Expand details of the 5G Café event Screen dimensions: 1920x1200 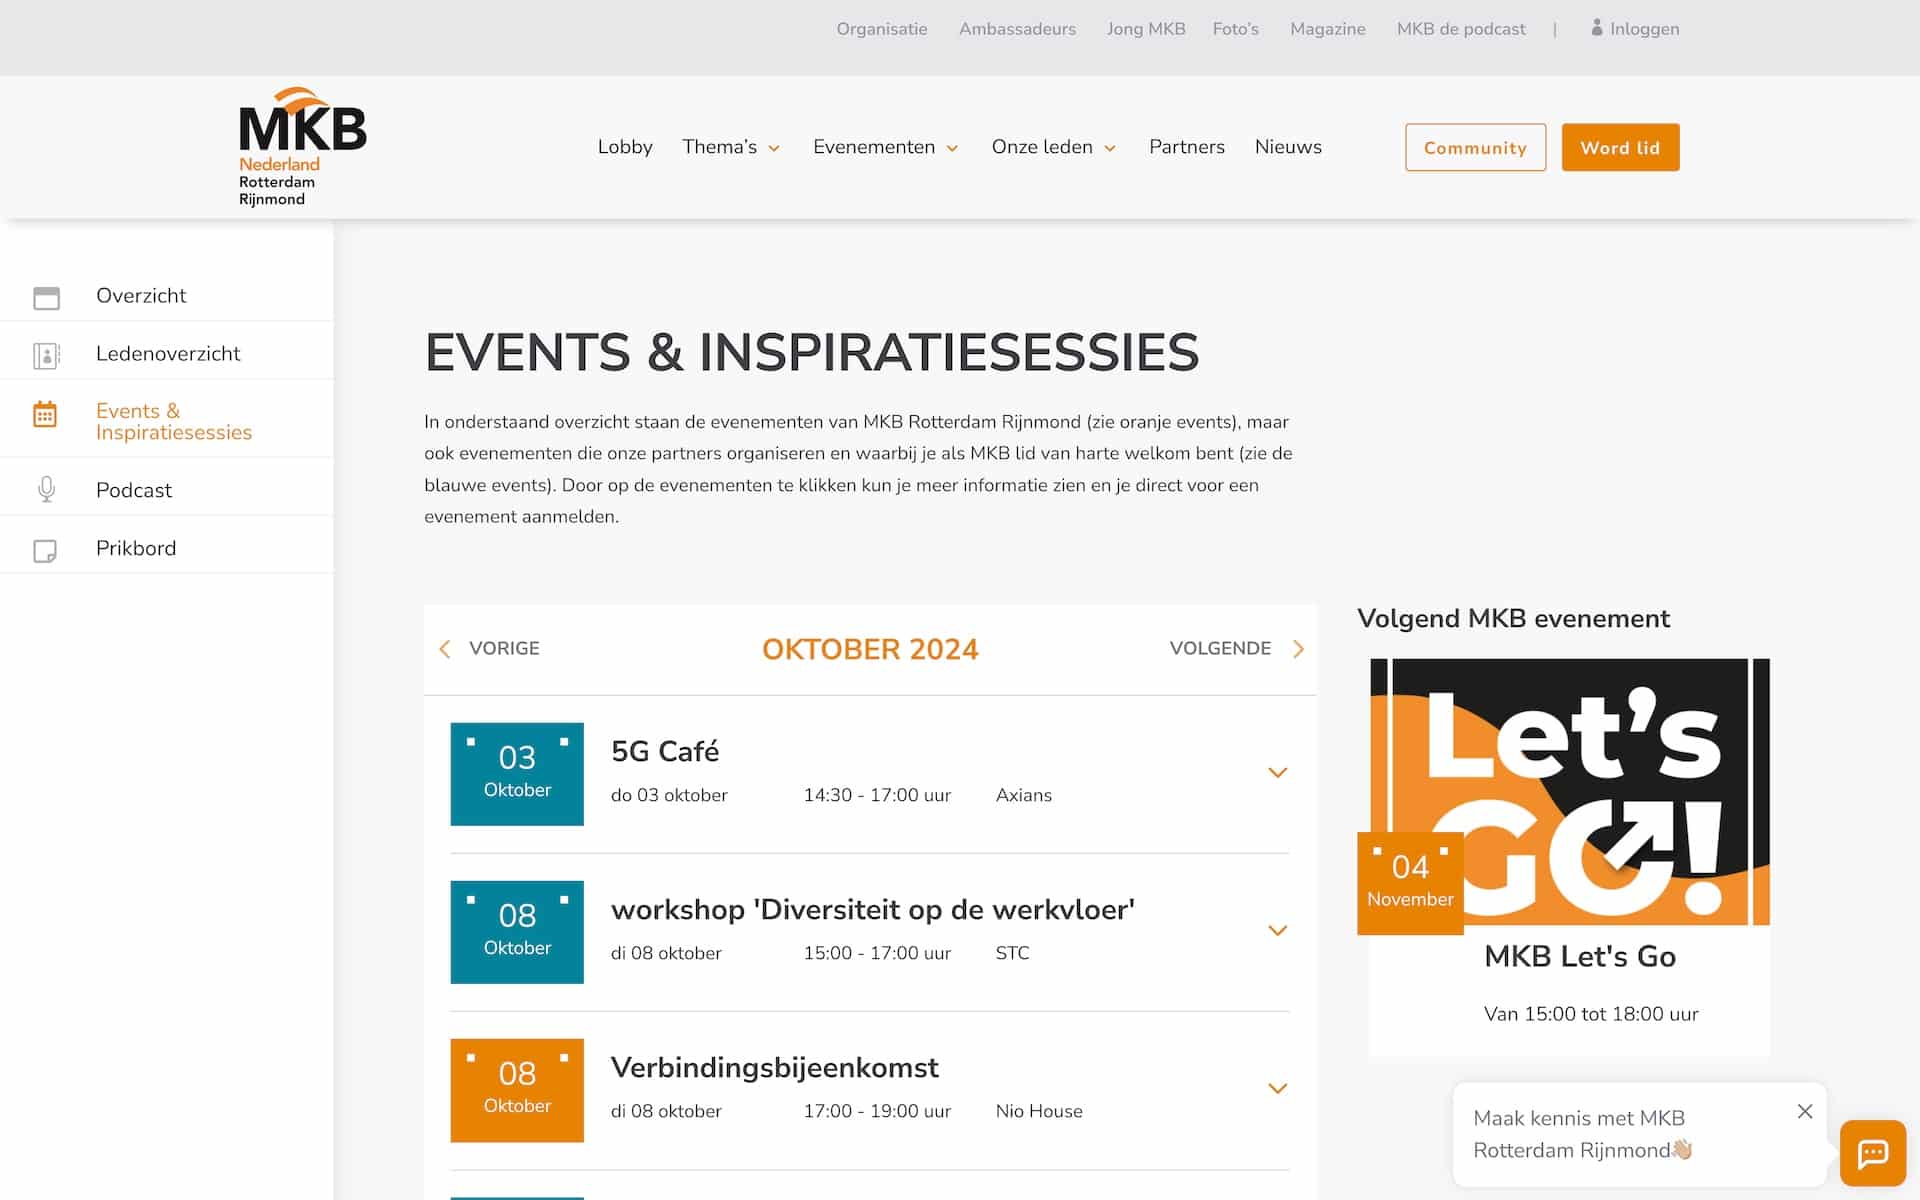[x=1277, y=772]
